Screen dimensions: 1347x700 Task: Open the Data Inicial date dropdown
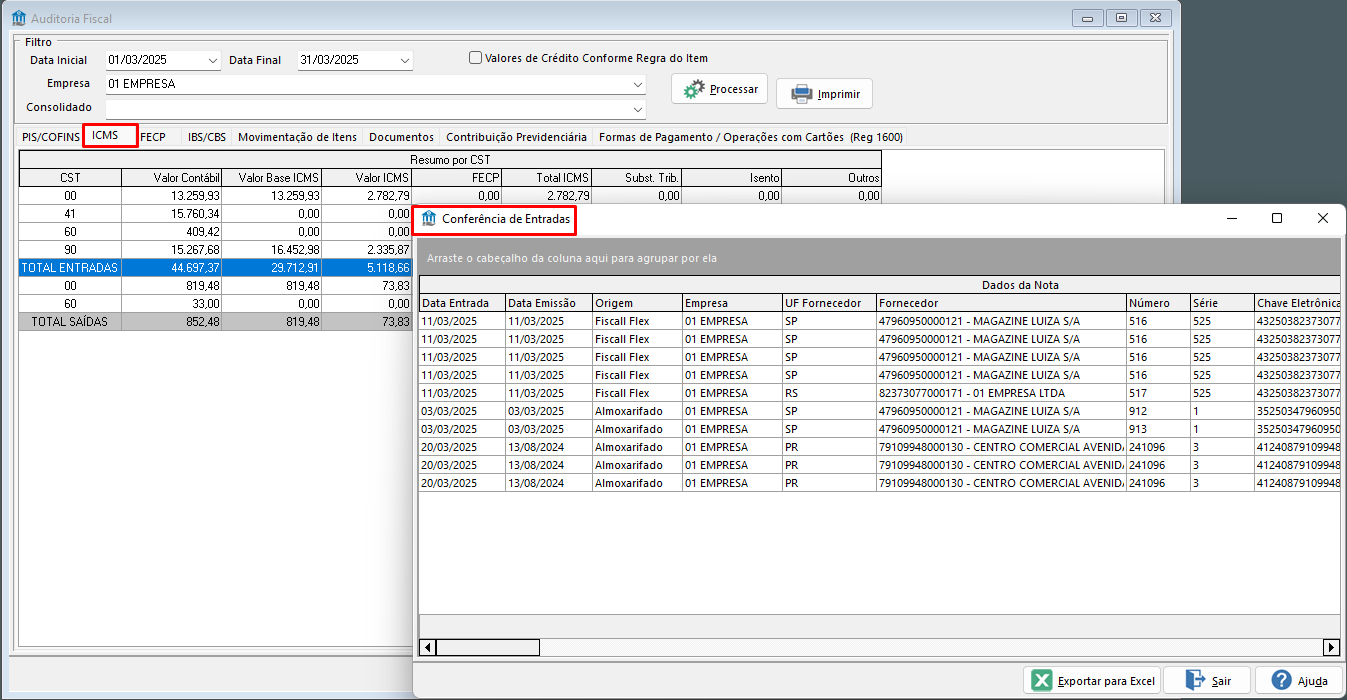pyautogui.click(x=213, y=60)
